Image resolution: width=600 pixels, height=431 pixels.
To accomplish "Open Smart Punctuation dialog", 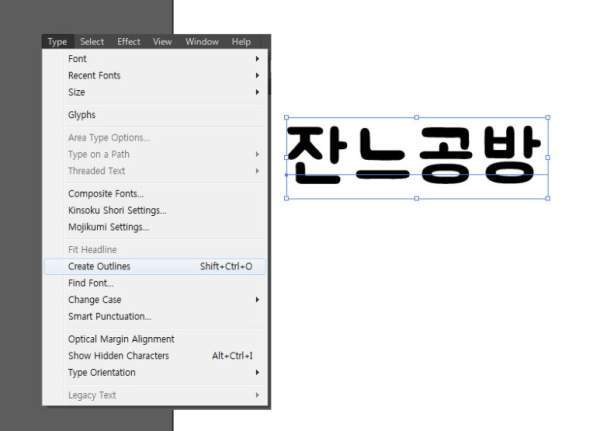I will pos(155,317).
